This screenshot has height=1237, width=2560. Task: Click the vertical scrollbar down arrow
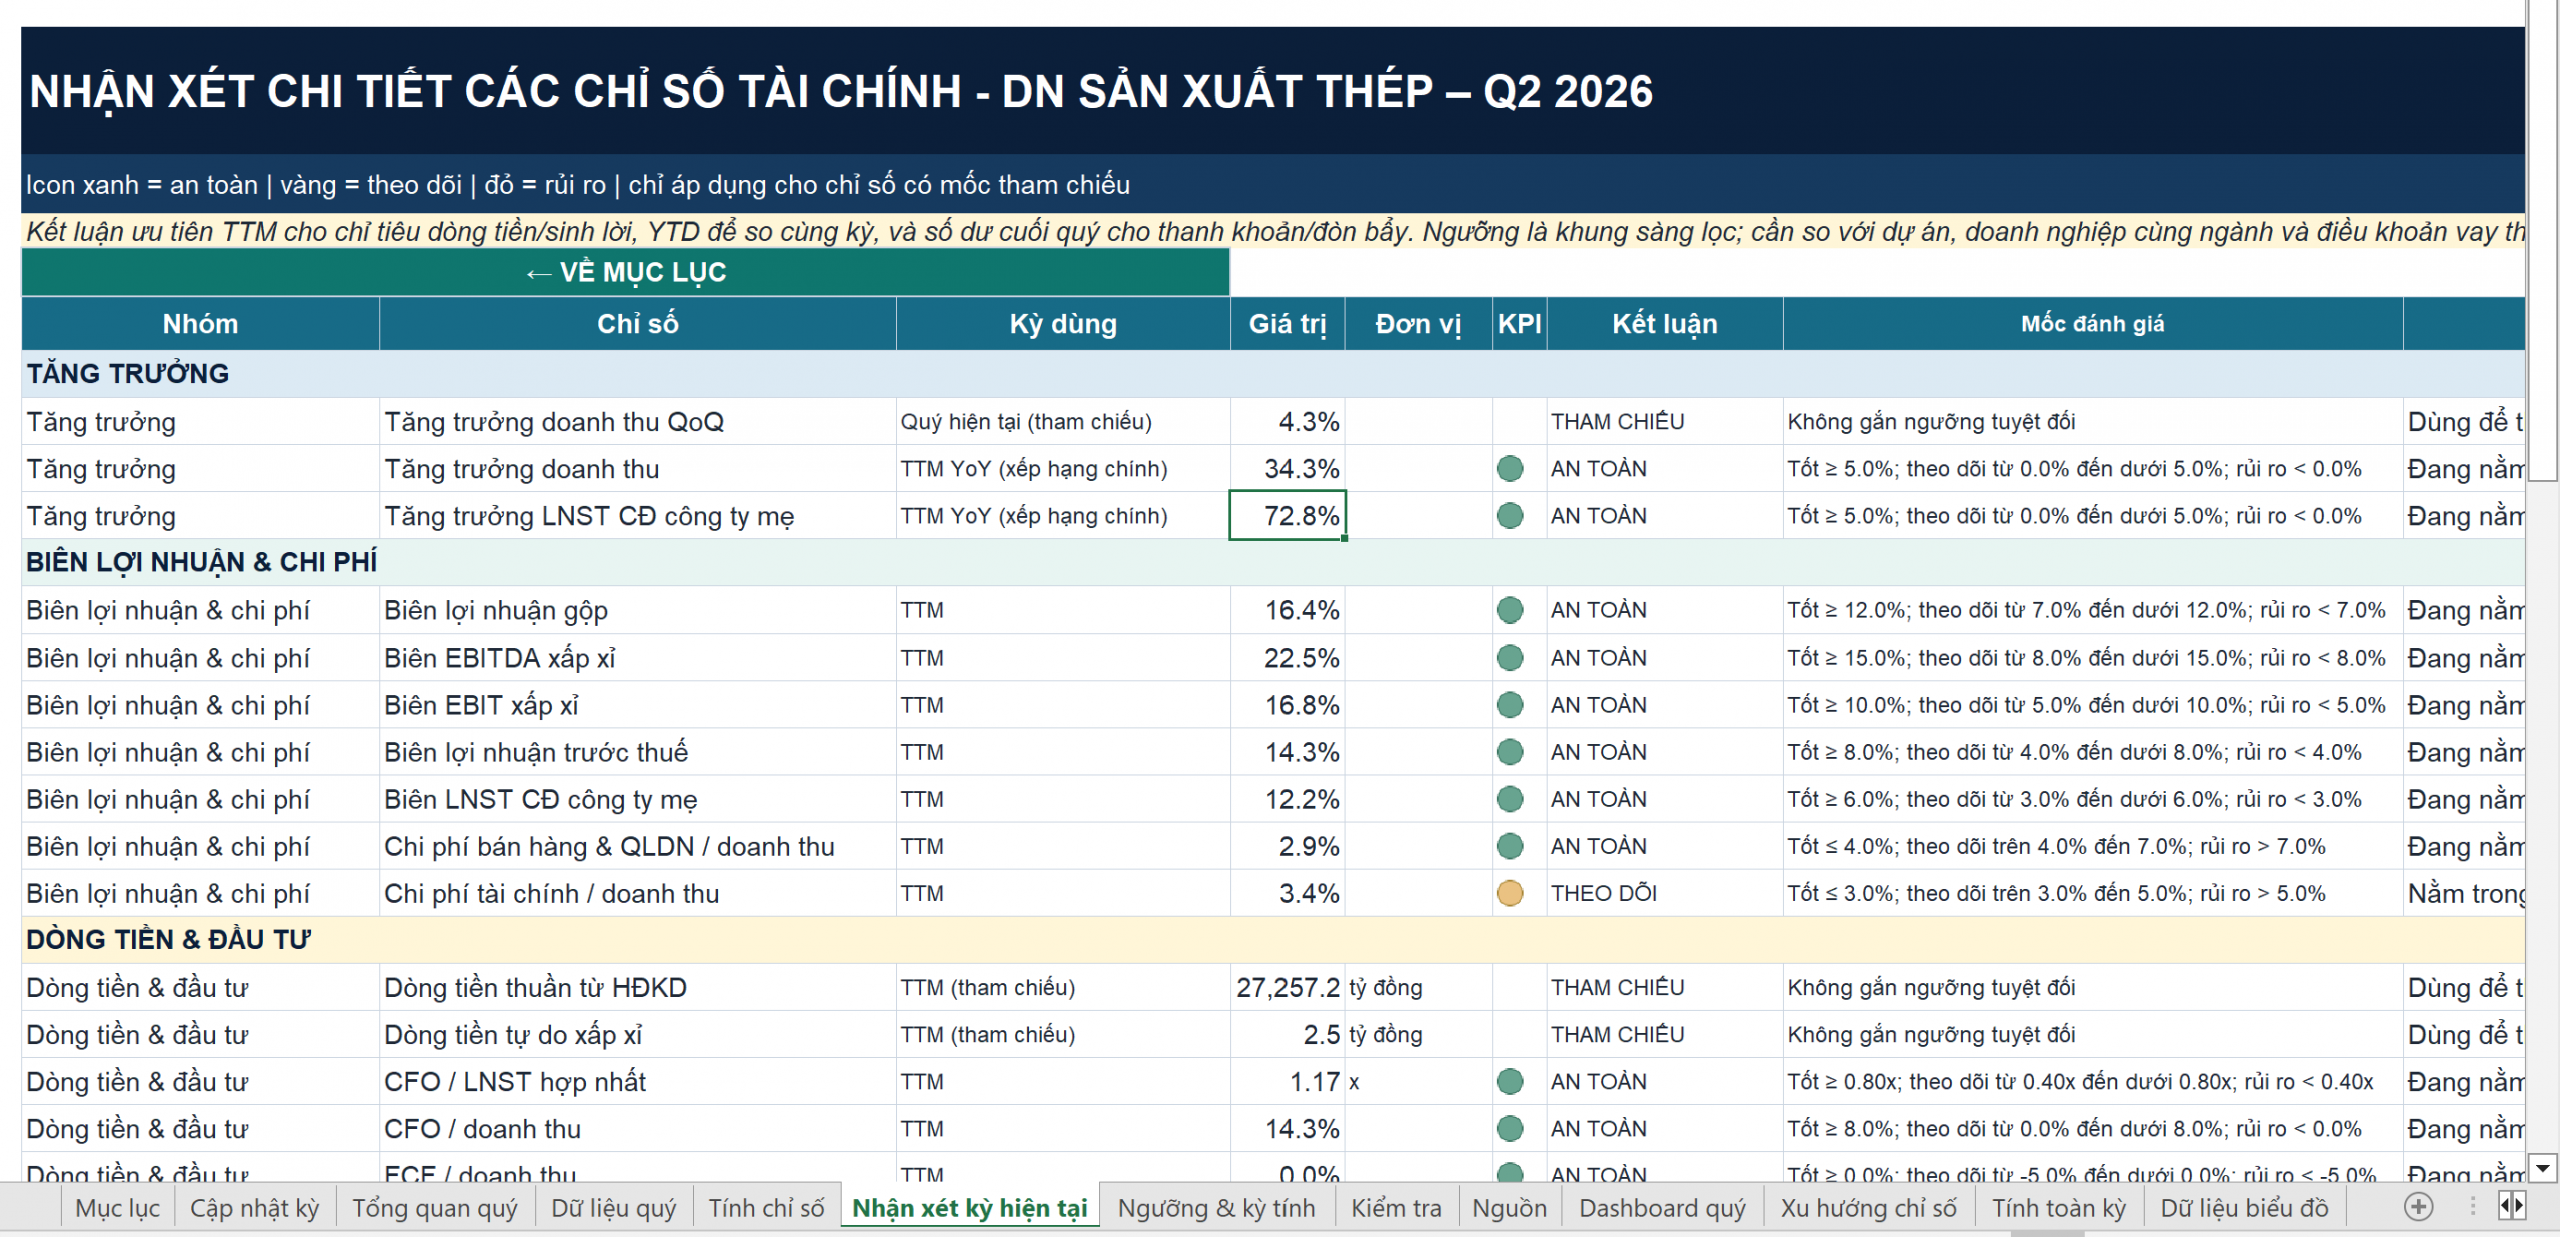click(2543, 1167)
